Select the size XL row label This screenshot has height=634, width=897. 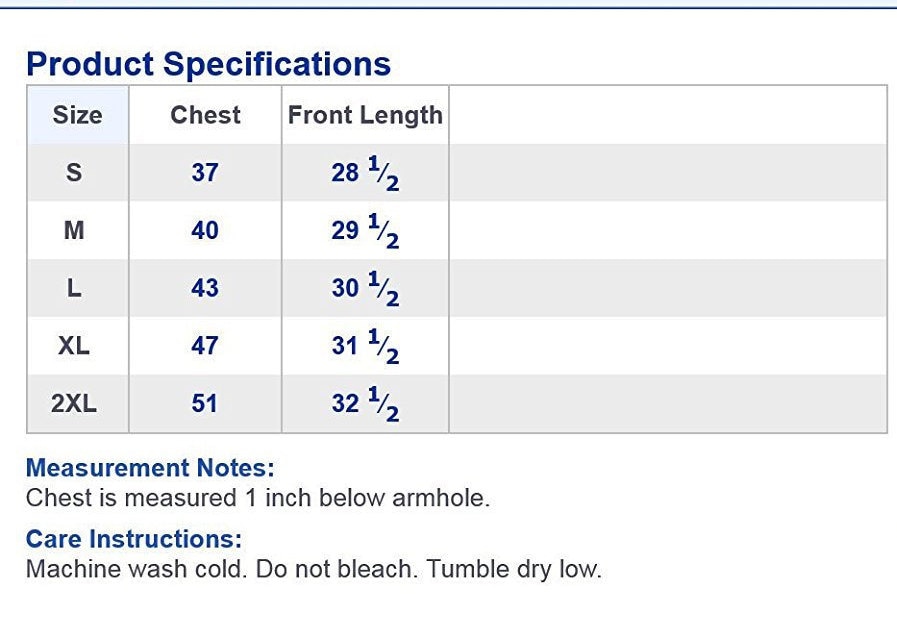pos(74,346)
